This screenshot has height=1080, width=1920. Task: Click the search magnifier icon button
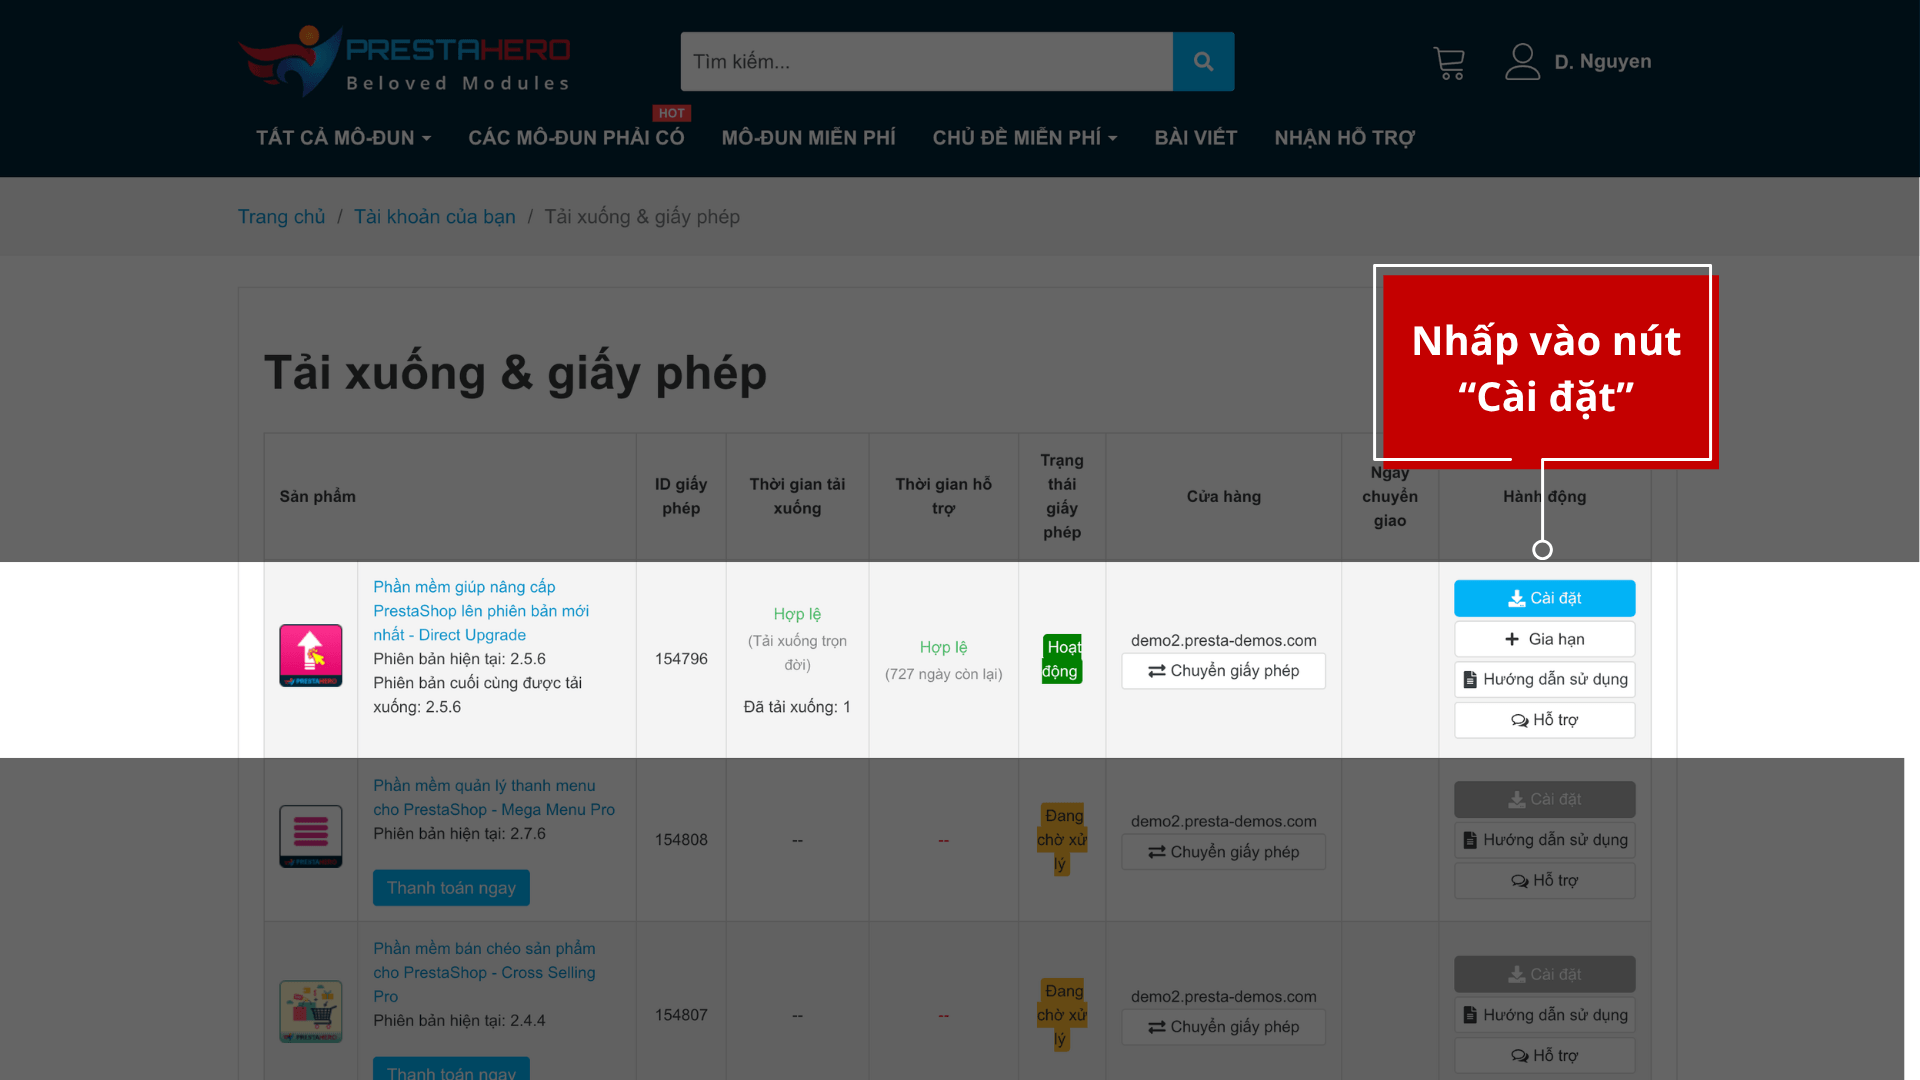1203,62
